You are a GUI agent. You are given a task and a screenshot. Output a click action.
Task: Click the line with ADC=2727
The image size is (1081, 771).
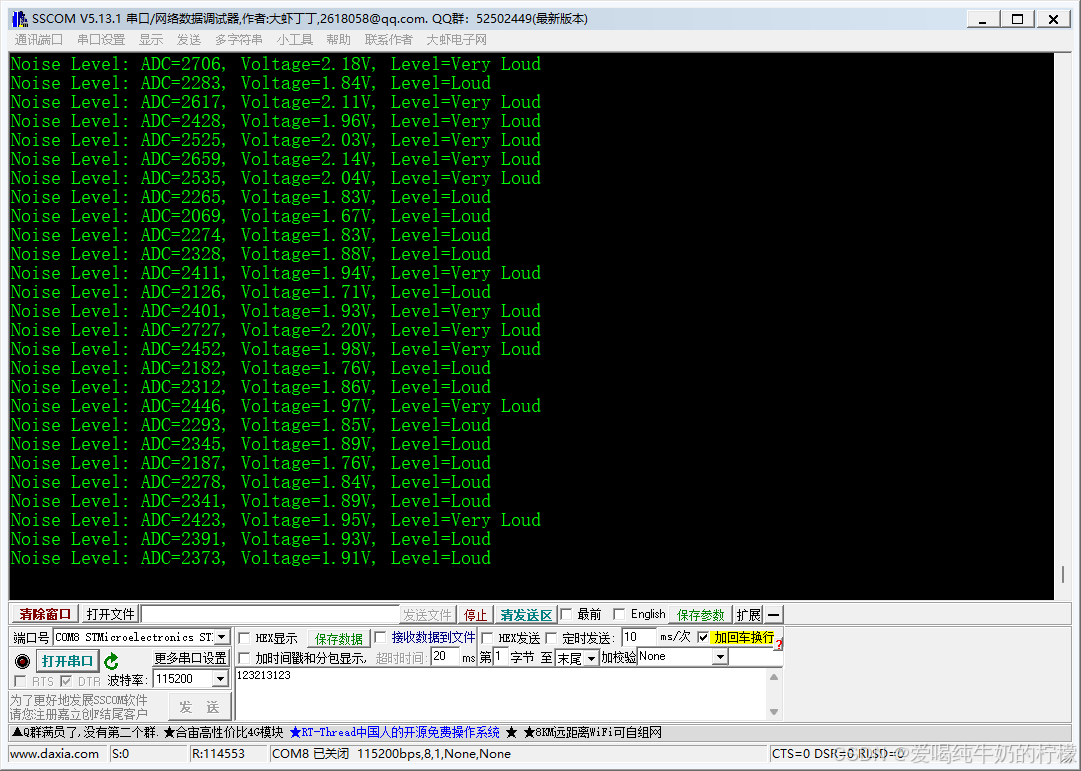click(x=276, y=330)
